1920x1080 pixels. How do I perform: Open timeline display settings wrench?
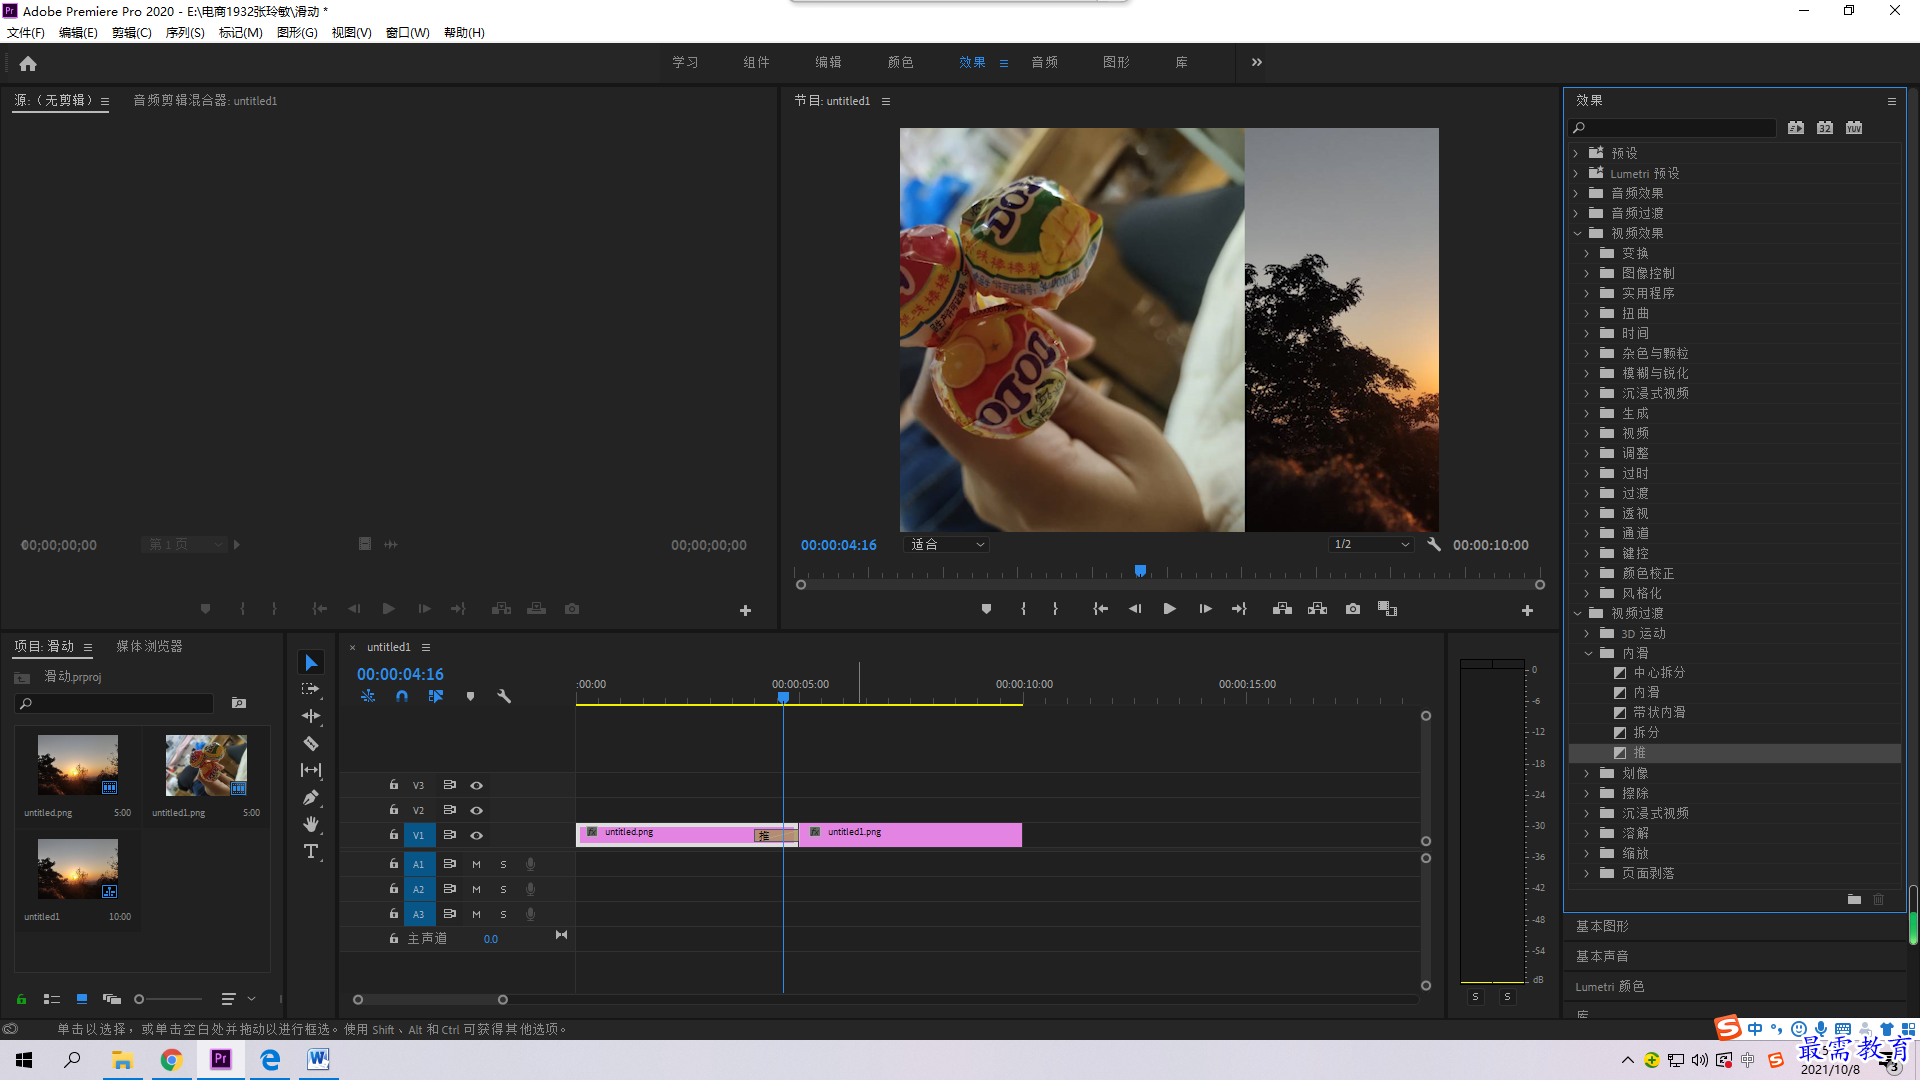(x=504, y=696)
